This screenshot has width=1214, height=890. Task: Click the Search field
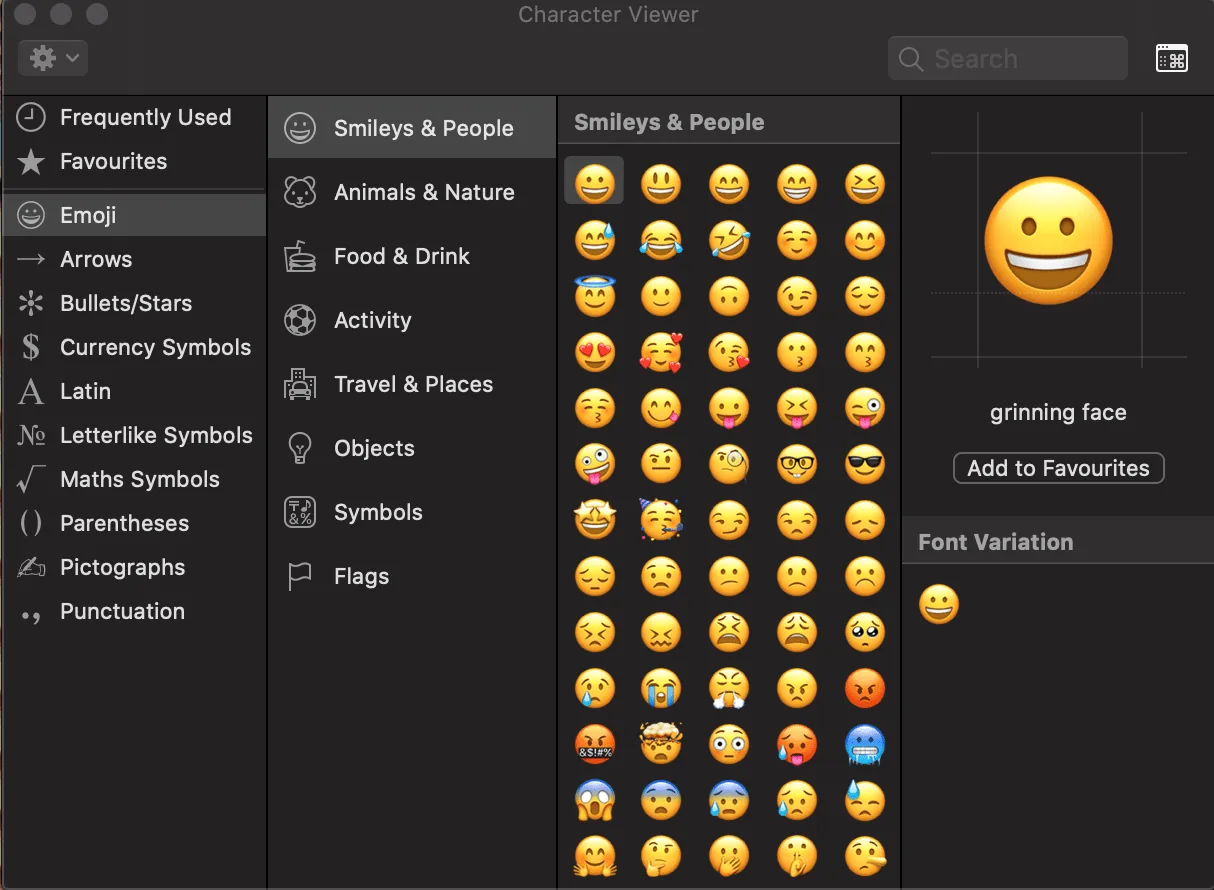click(1008, 59)
